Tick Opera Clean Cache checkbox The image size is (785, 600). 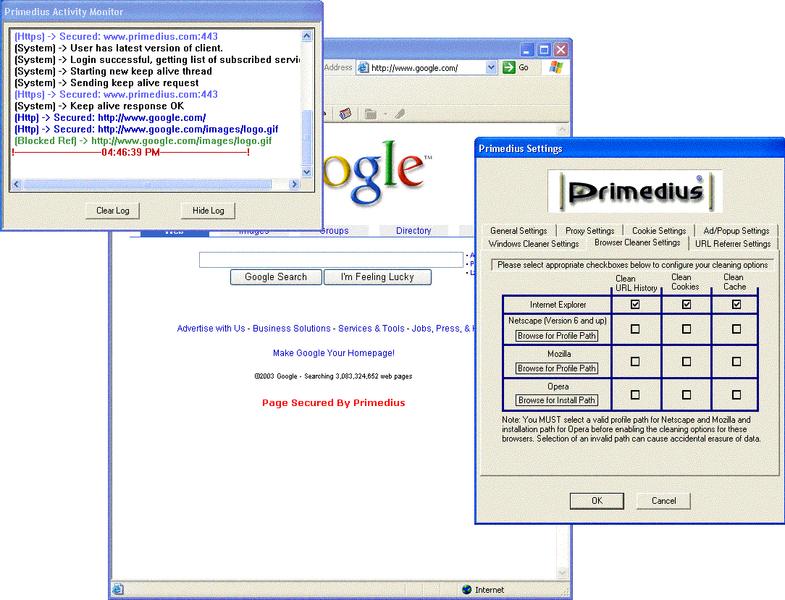coord(736,395)
